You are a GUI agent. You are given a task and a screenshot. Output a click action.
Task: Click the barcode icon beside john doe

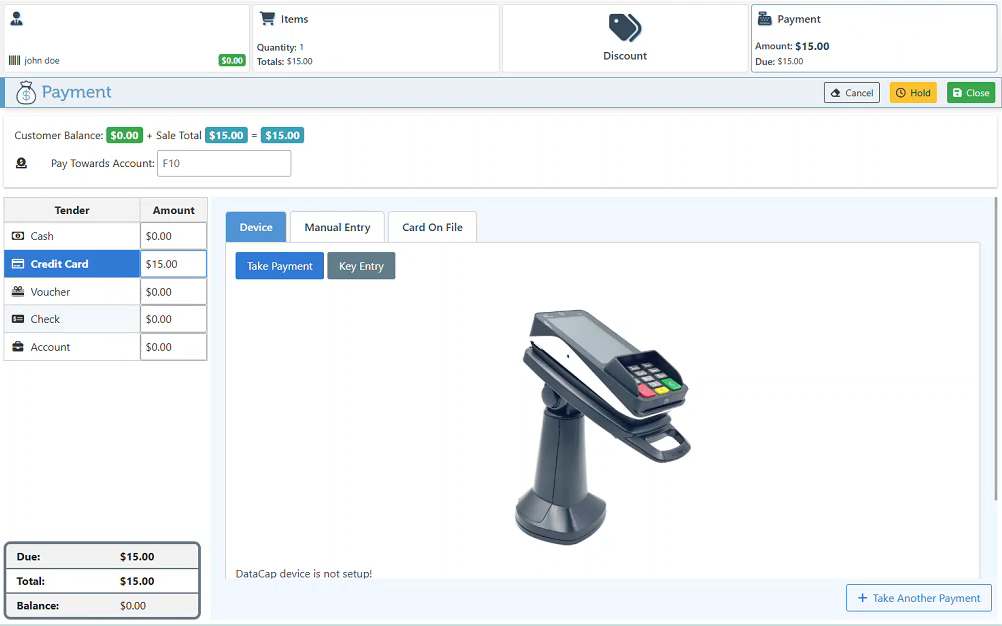pyautogui.click(x=14, y=61)
